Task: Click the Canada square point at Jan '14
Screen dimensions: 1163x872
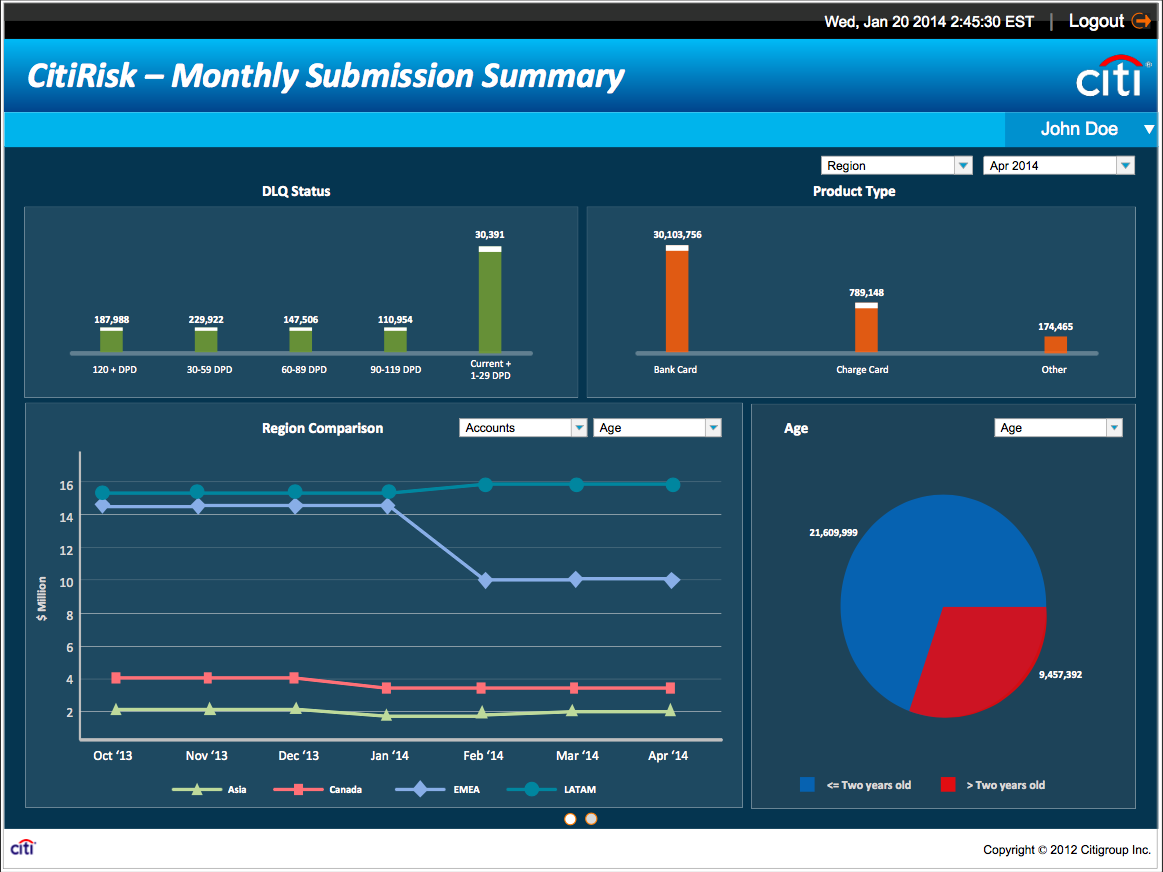Action: [x=386, y=688]
